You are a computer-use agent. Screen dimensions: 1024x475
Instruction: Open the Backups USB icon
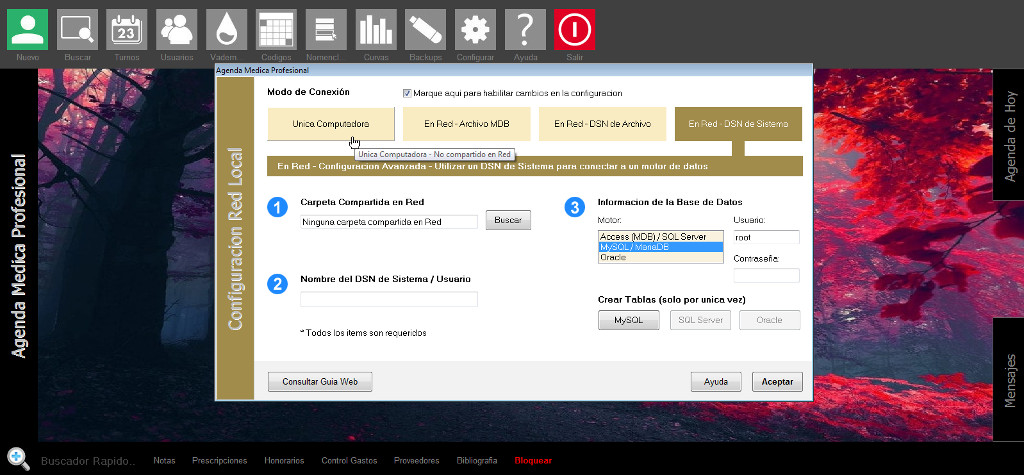(x=425, y=29)
